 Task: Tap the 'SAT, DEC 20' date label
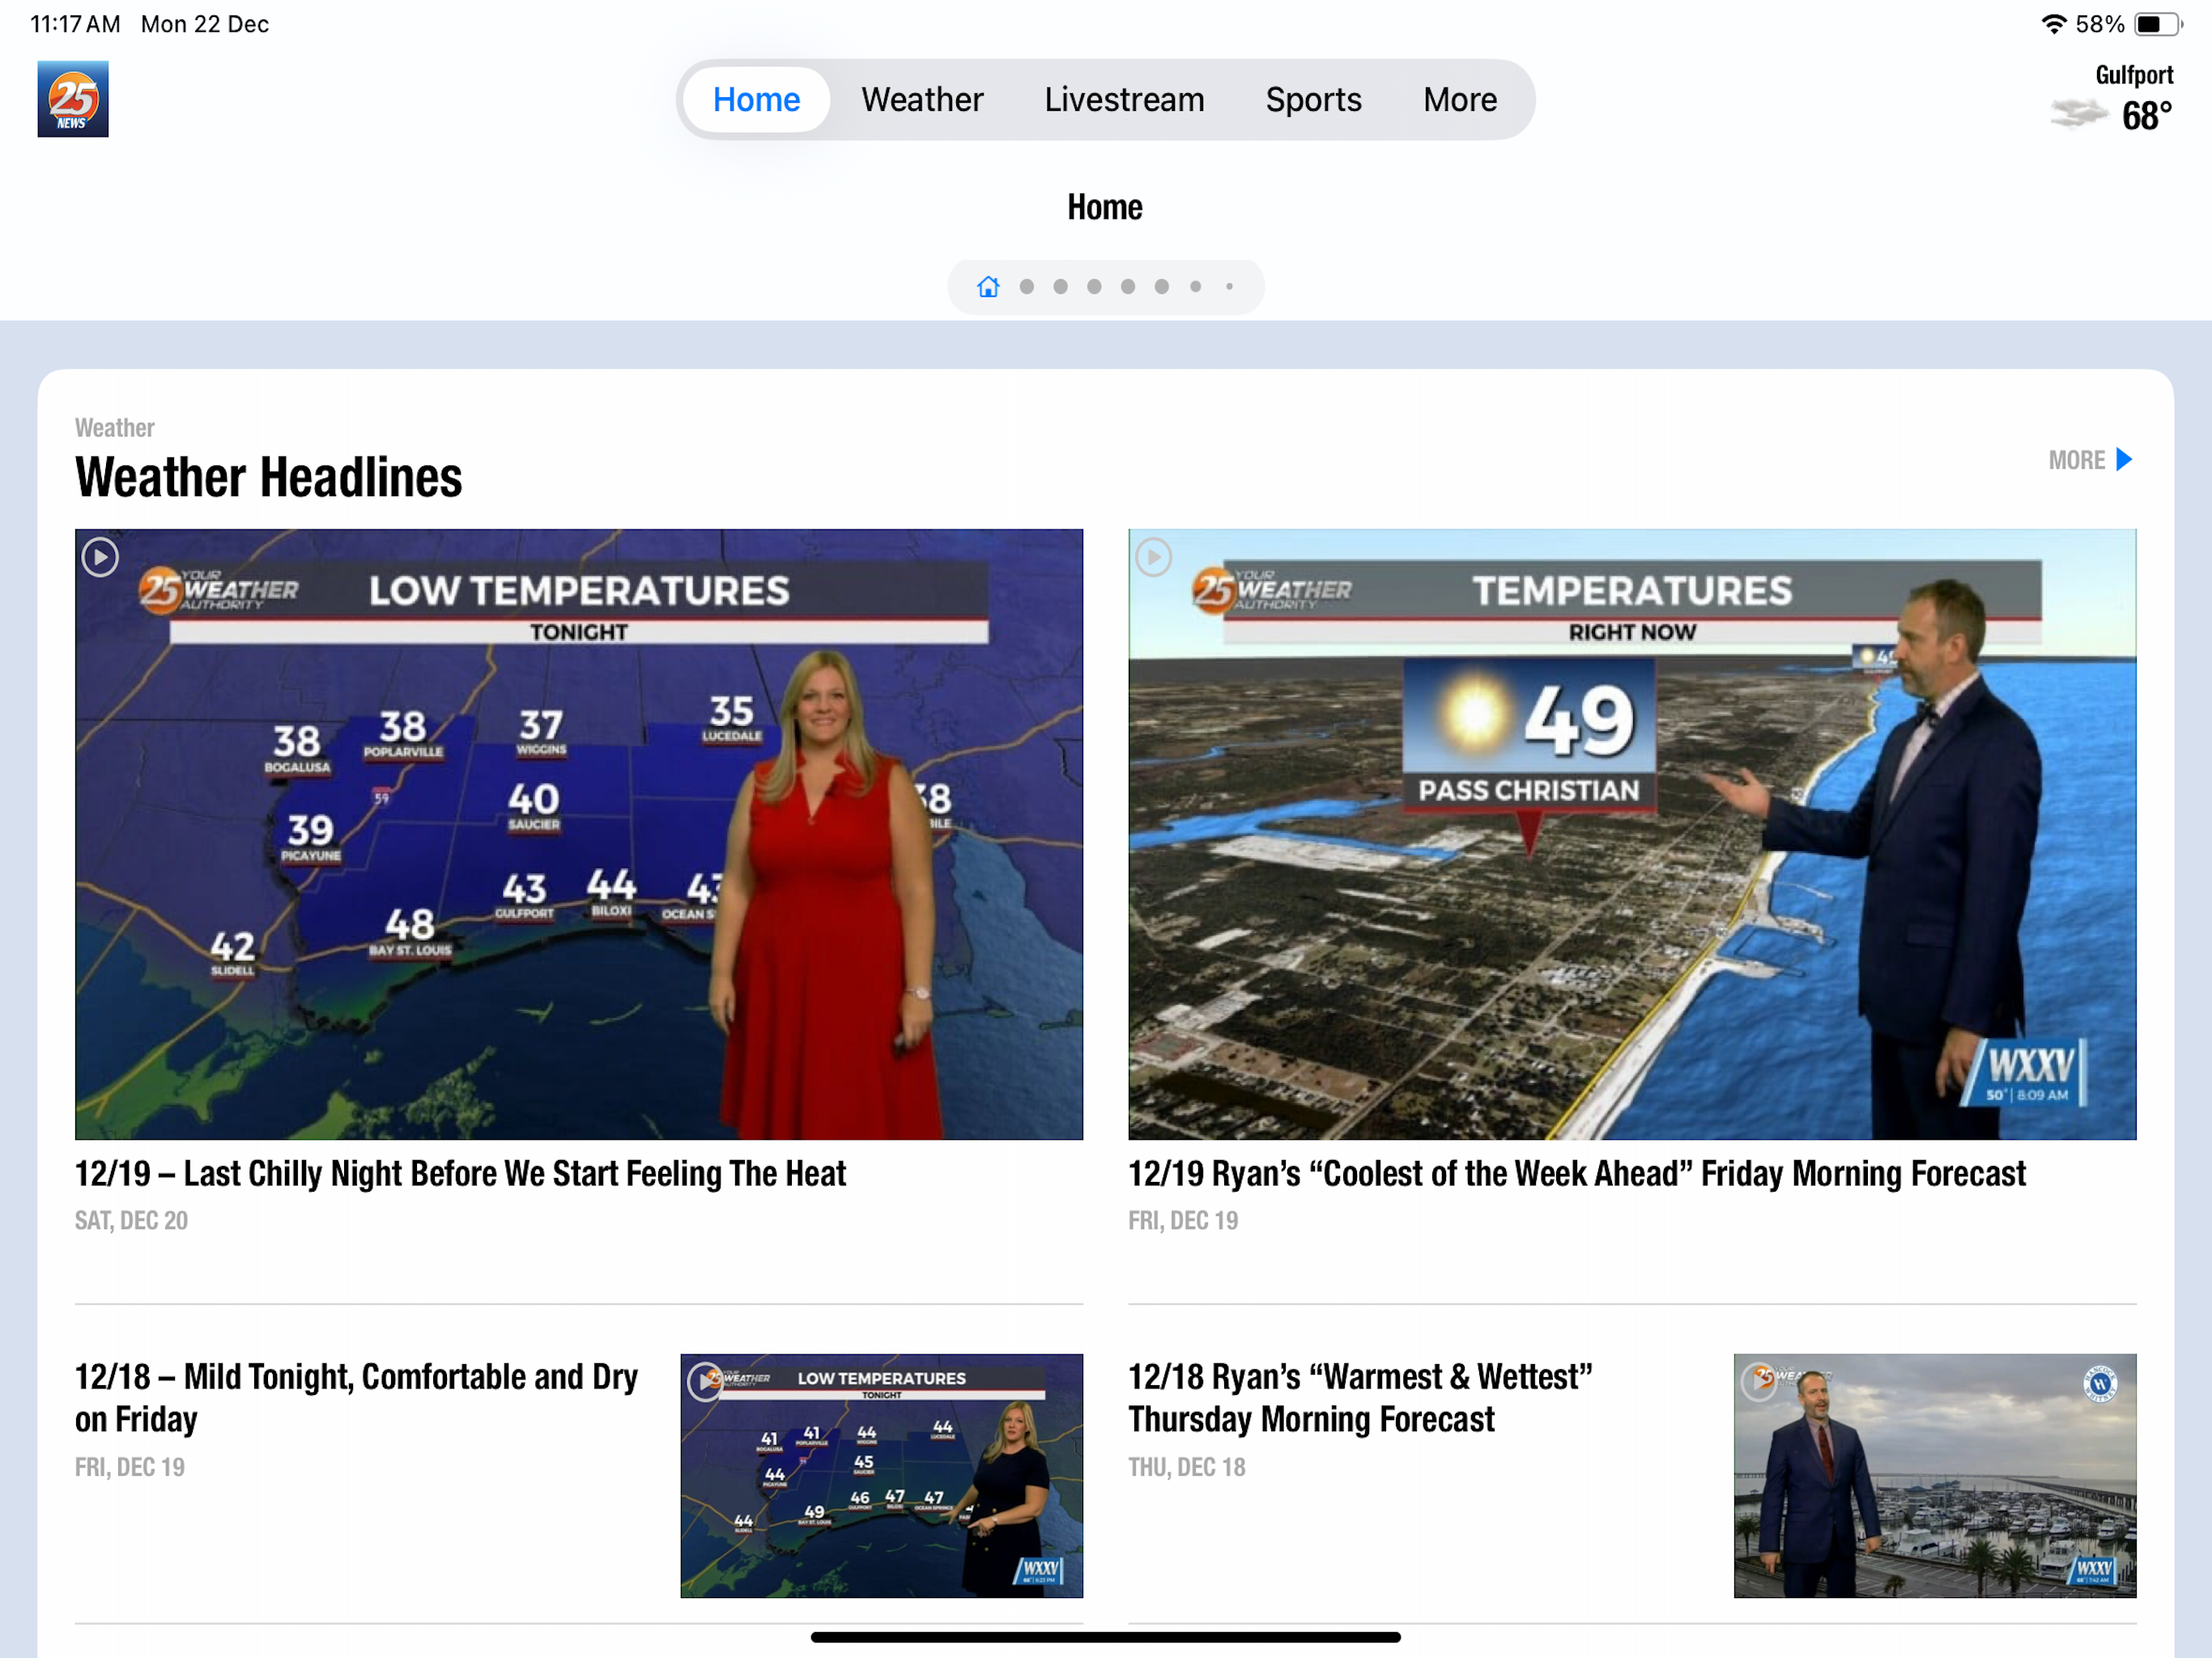click(131, 1221)
